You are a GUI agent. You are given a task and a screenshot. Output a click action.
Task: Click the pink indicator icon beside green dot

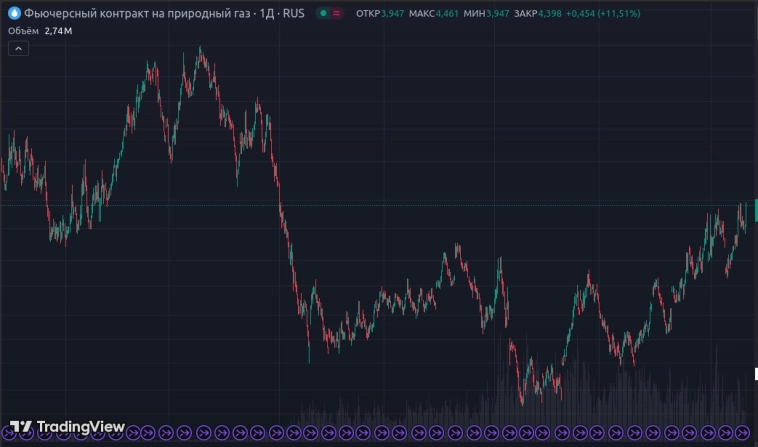(336, 14)
